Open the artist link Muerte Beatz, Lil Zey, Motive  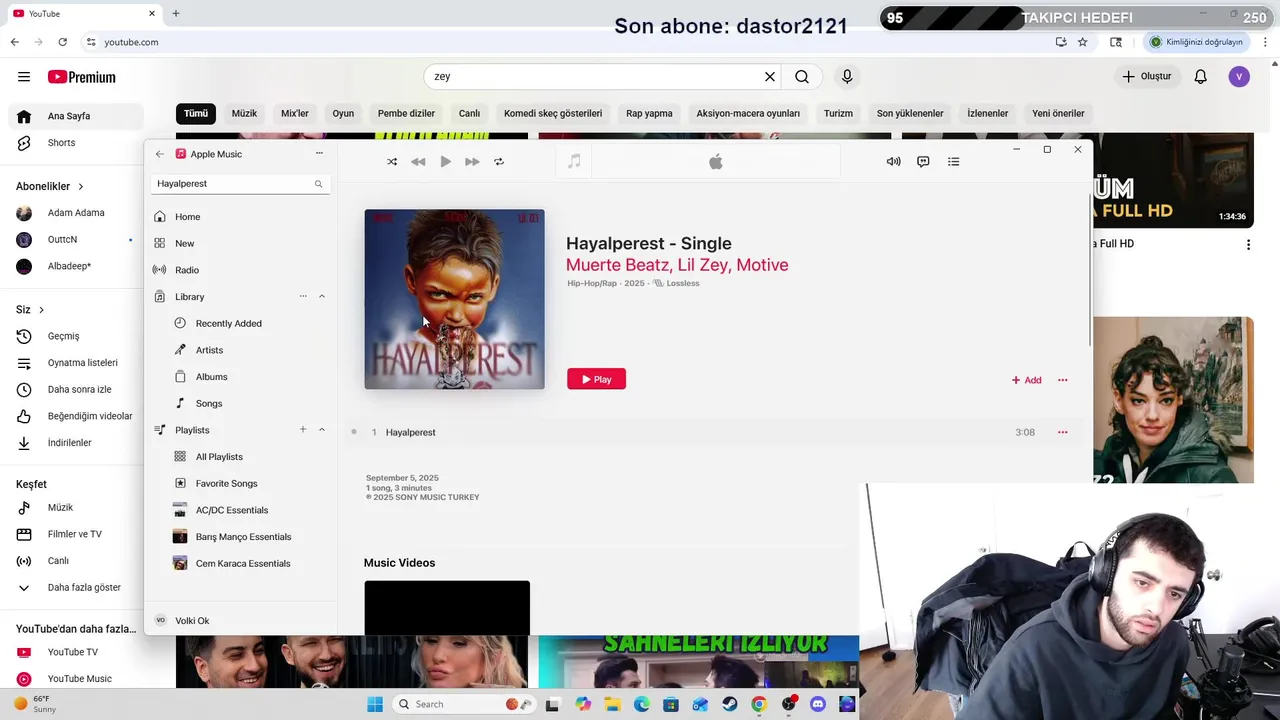[677, 265]
